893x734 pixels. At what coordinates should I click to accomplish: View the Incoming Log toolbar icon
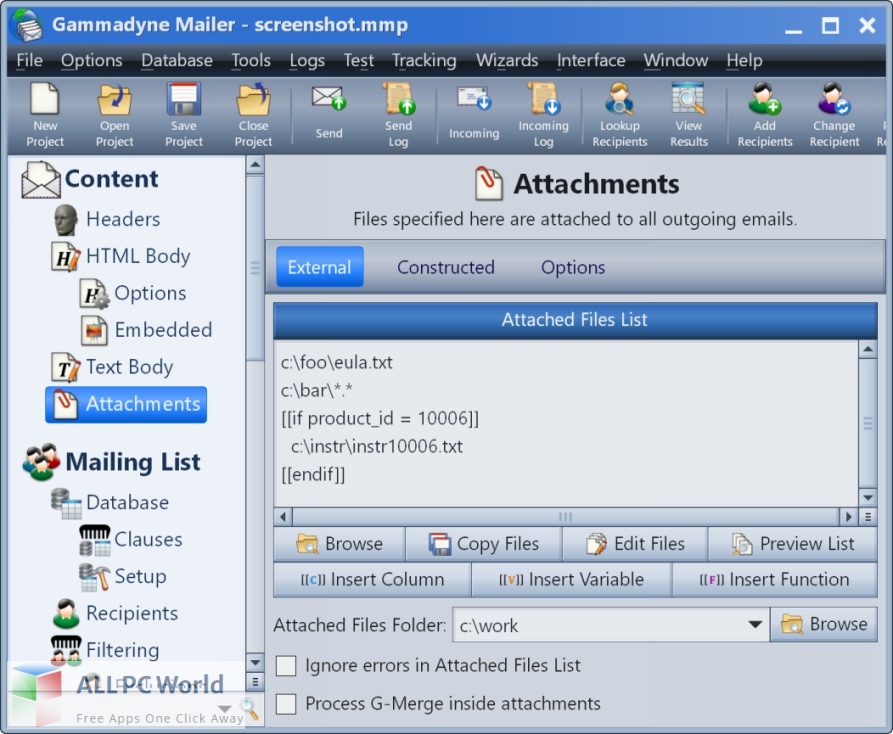[x=543, y=115]
